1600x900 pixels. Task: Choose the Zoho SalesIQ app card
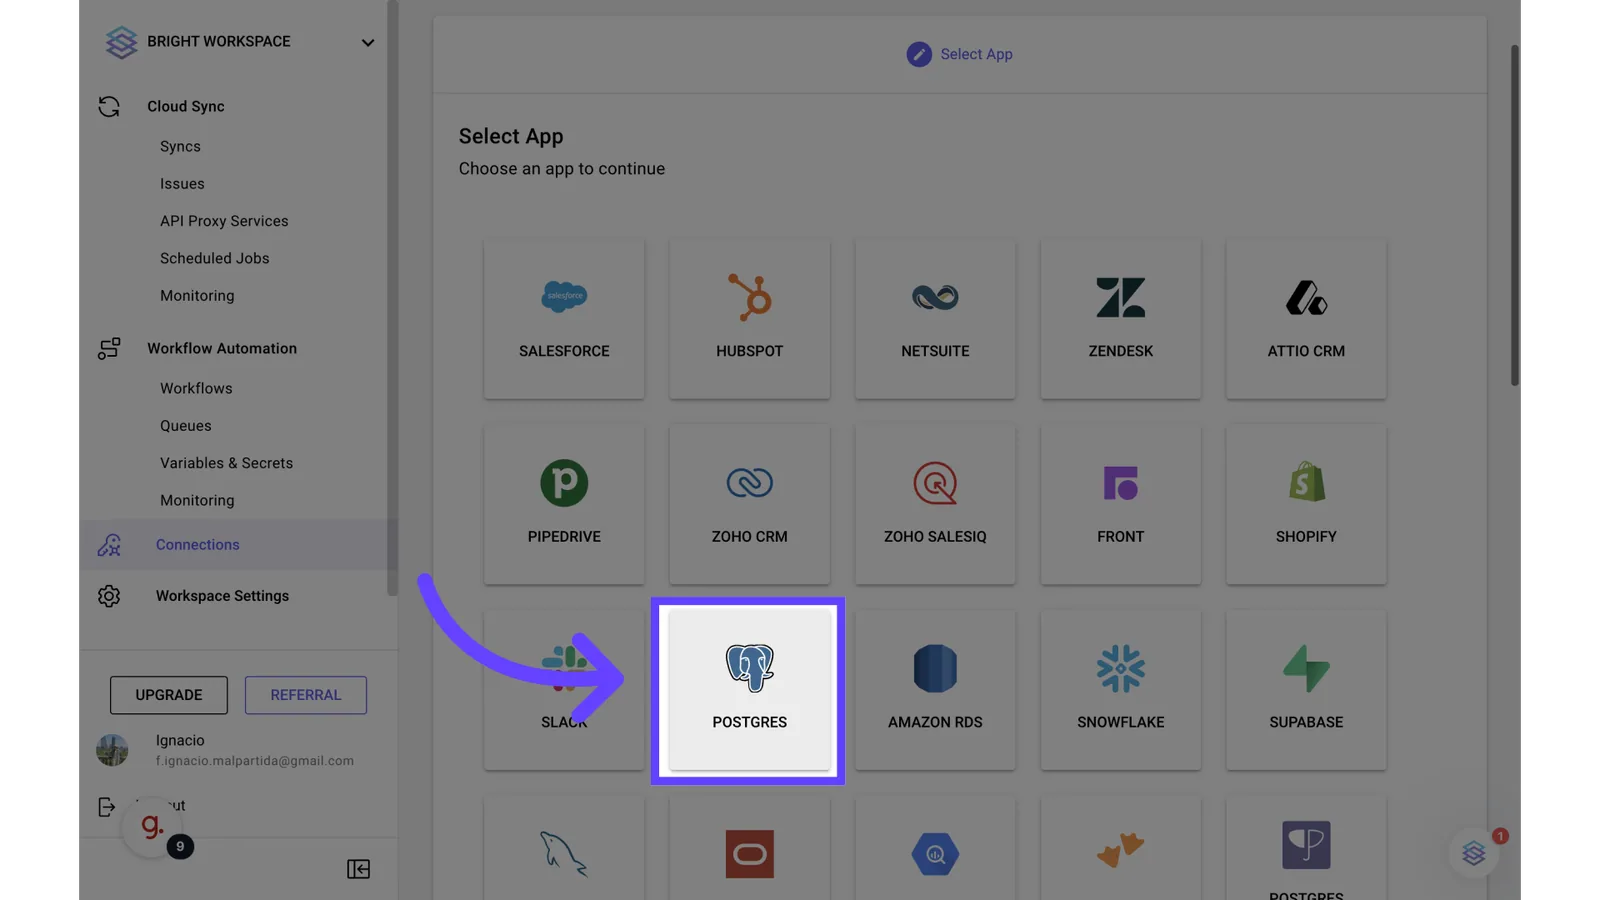pyautogui.click(x=935, y=504)
